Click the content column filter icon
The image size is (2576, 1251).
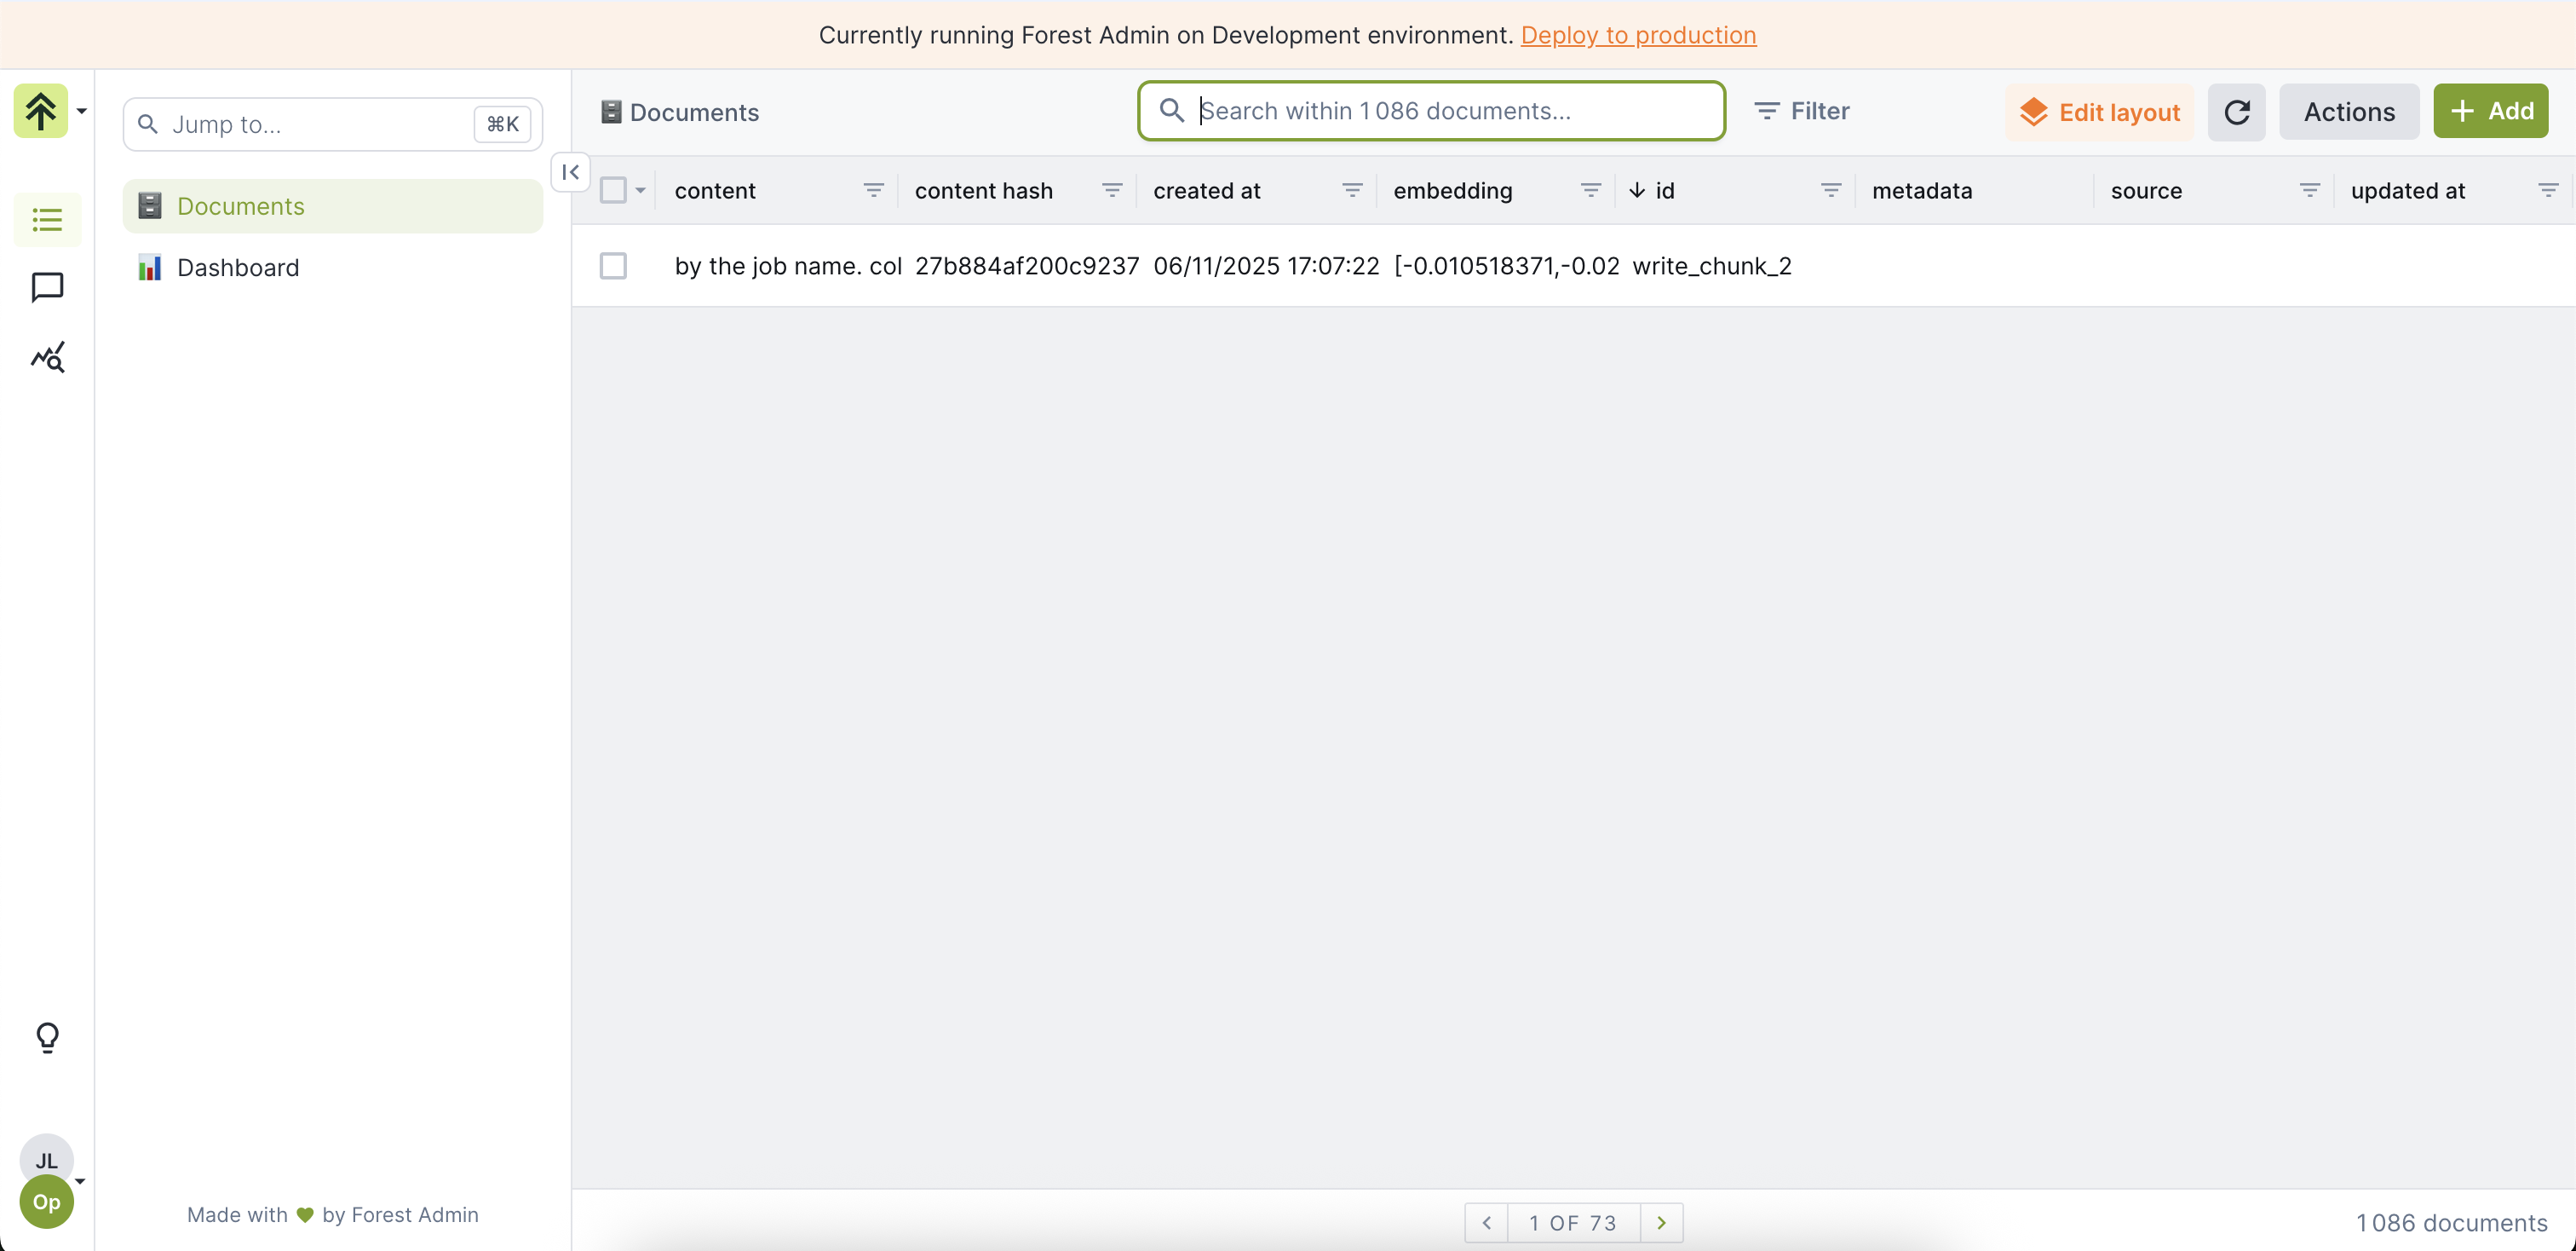point(873,190)
